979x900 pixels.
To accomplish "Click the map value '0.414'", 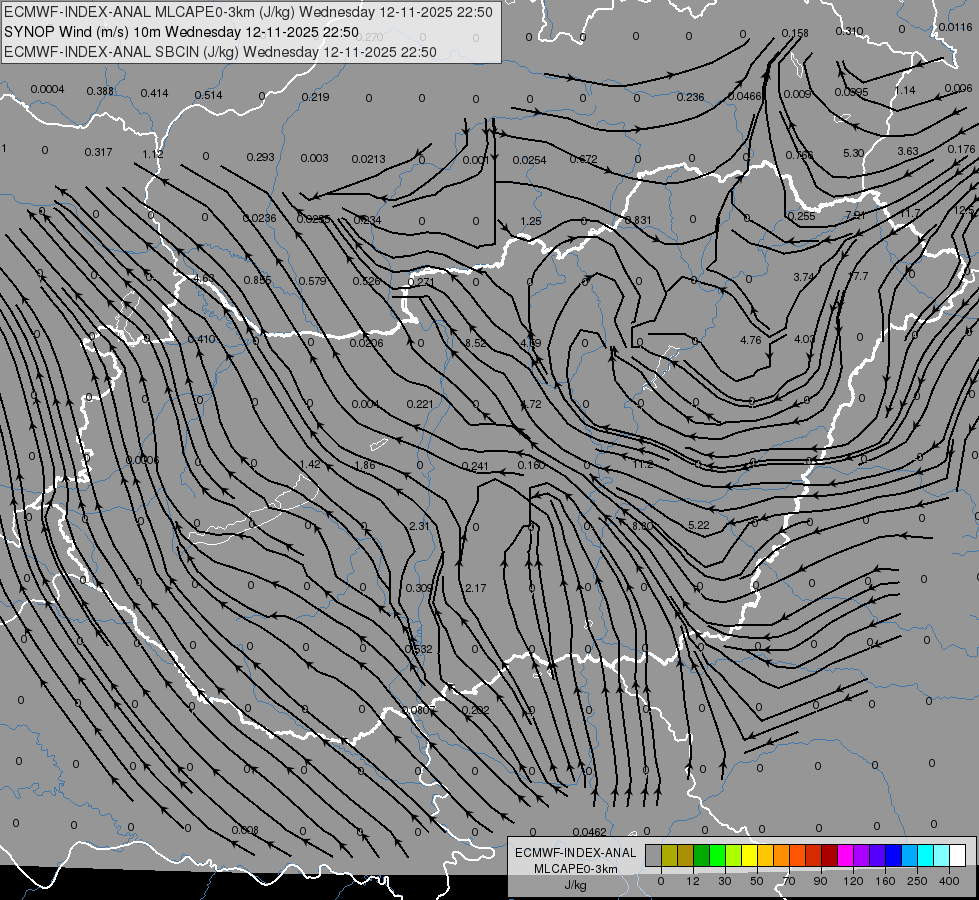I will 154,93.
